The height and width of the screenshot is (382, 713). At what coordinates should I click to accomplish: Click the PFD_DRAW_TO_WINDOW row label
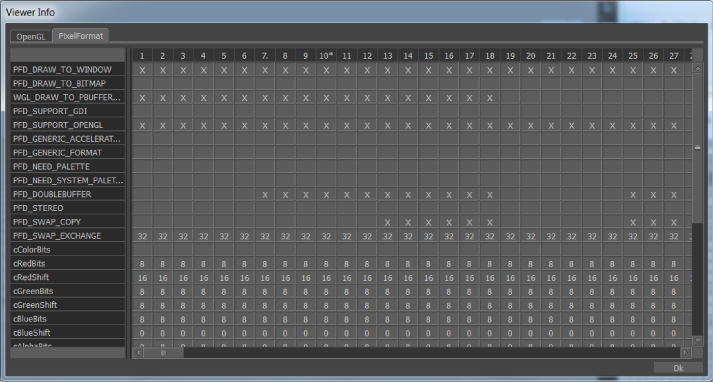click(x=68, y=70)
